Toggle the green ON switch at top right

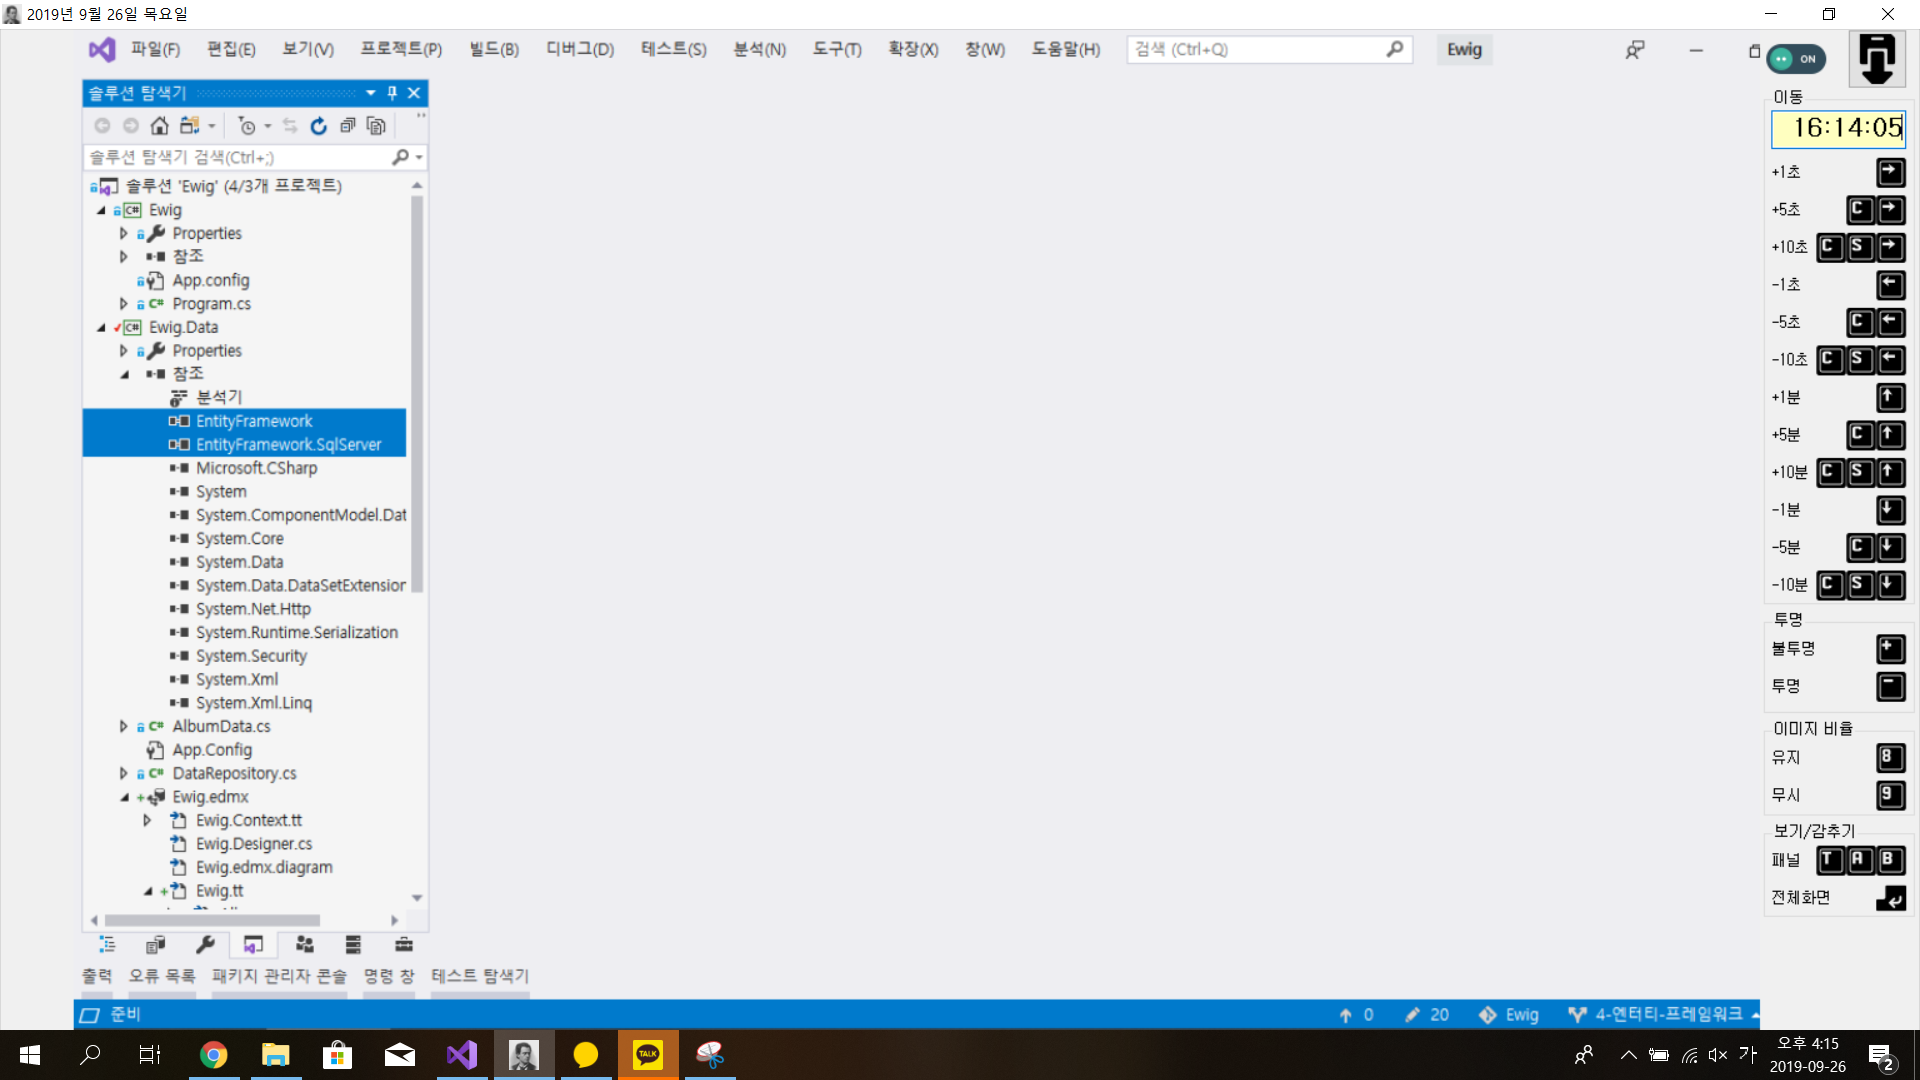tap(1796, 59)
